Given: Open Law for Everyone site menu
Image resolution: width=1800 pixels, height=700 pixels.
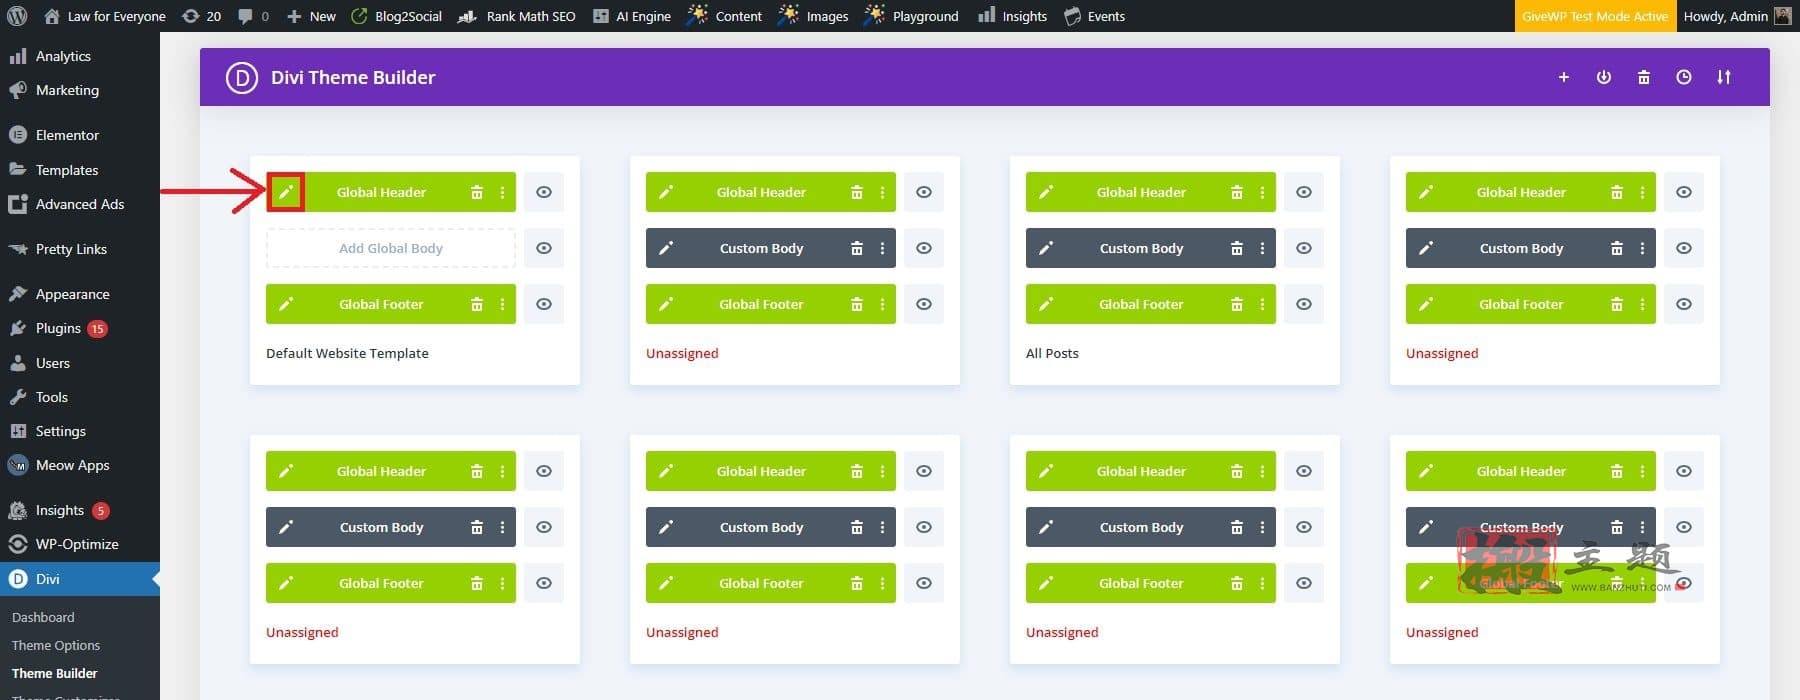Looking at the screenshot, I should [x=104, y=16].
